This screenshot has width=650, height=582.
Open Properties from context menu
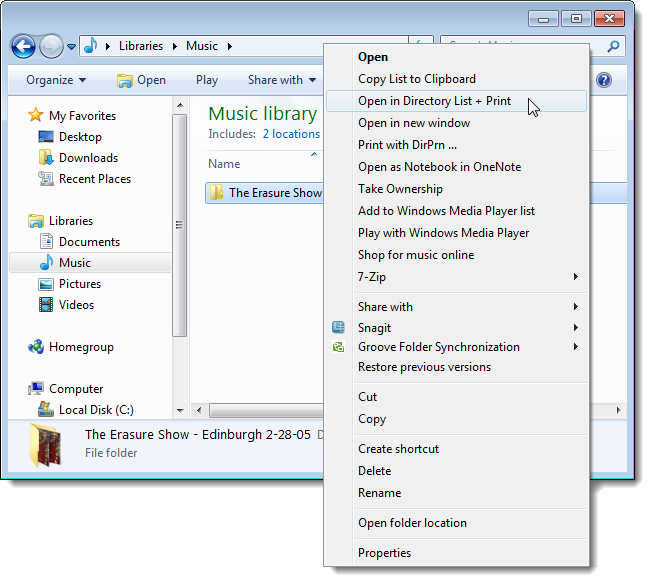tap(456, 553)
